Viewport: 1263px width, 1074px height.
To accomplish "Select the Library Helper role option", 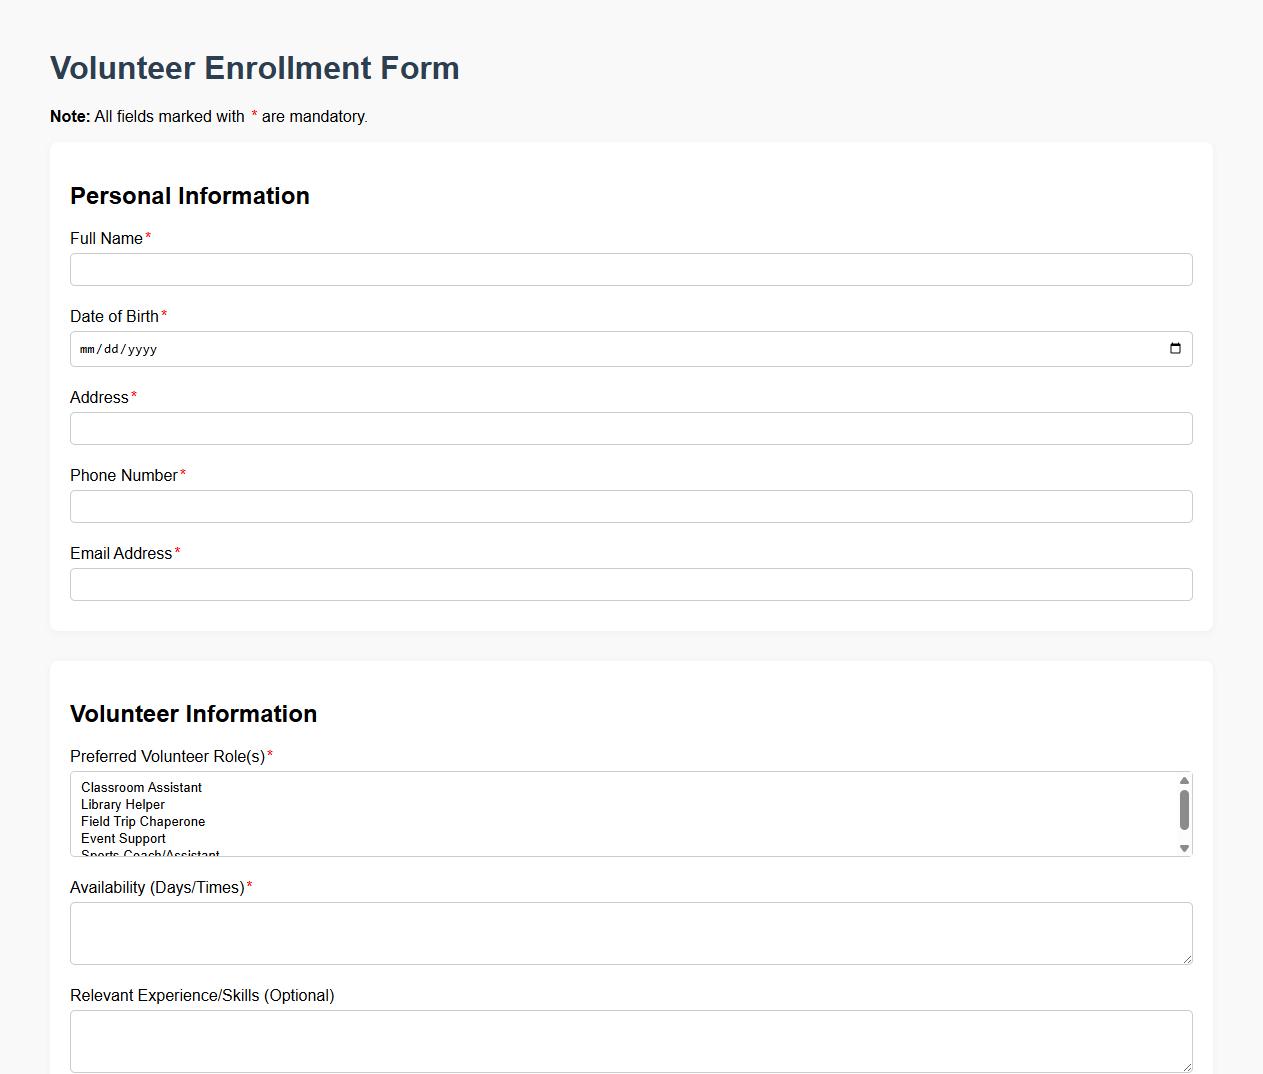I will 123,804.
